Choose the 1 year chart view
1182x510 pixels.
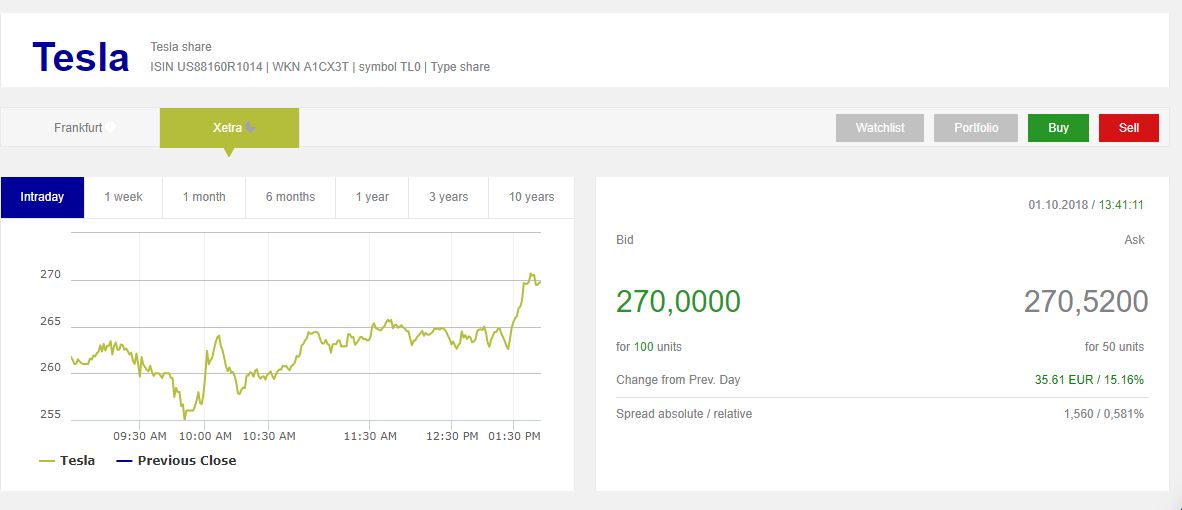coord(372,197)
